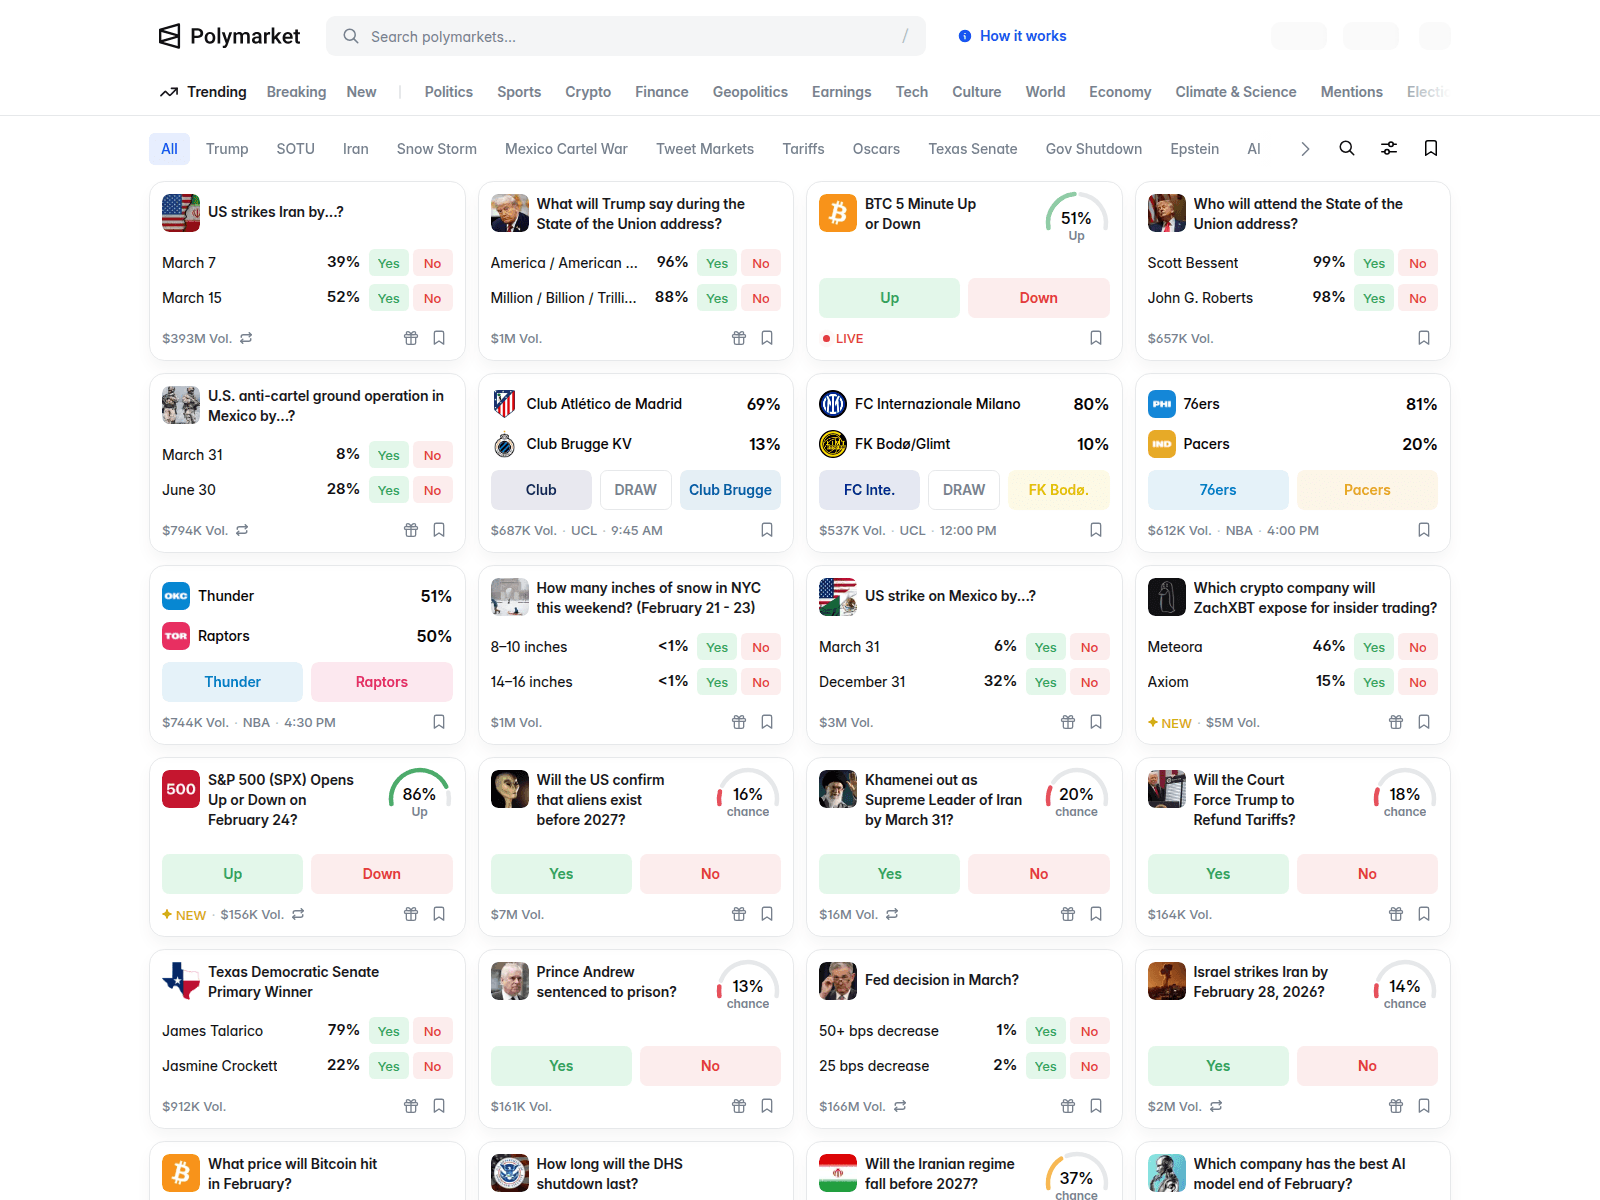Focus the Search polymarkets field
Screen dimensions: 1600x1200
[626, 36]
